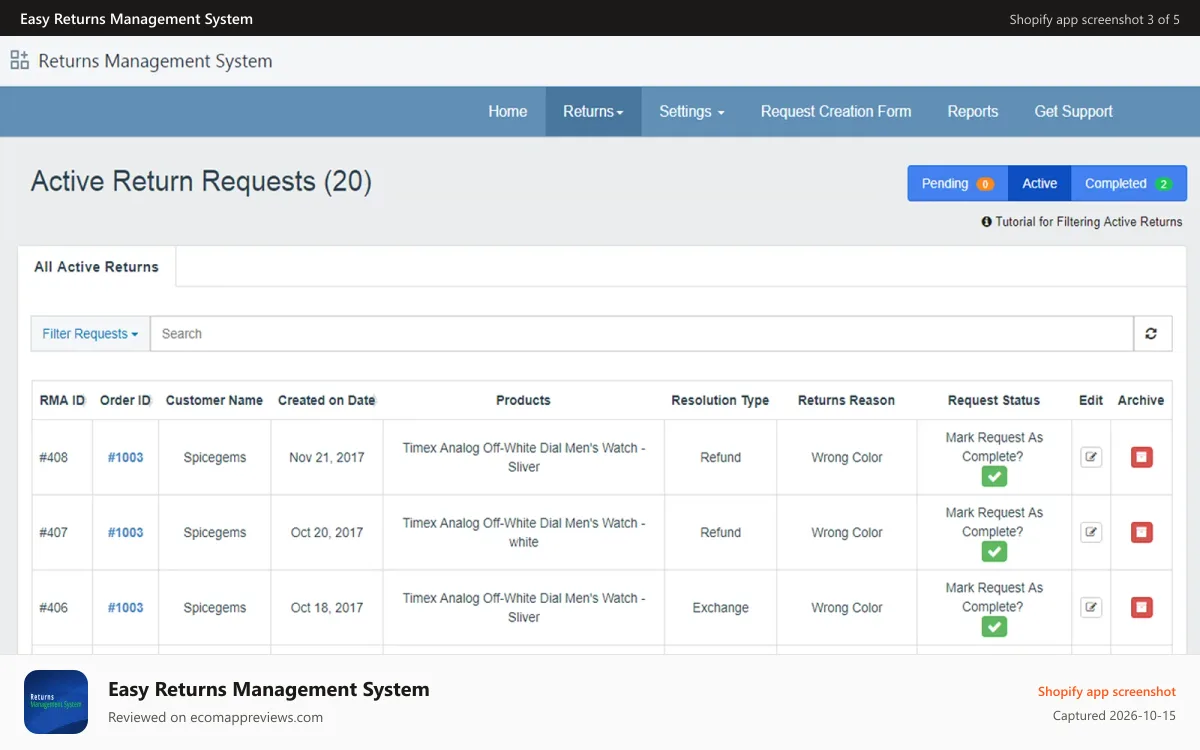Click the Oct 20, 2017 date cell
Image resolution: width=1200 pixels, height=750 pixels.
pyautogui.click(x=327, y=532)
